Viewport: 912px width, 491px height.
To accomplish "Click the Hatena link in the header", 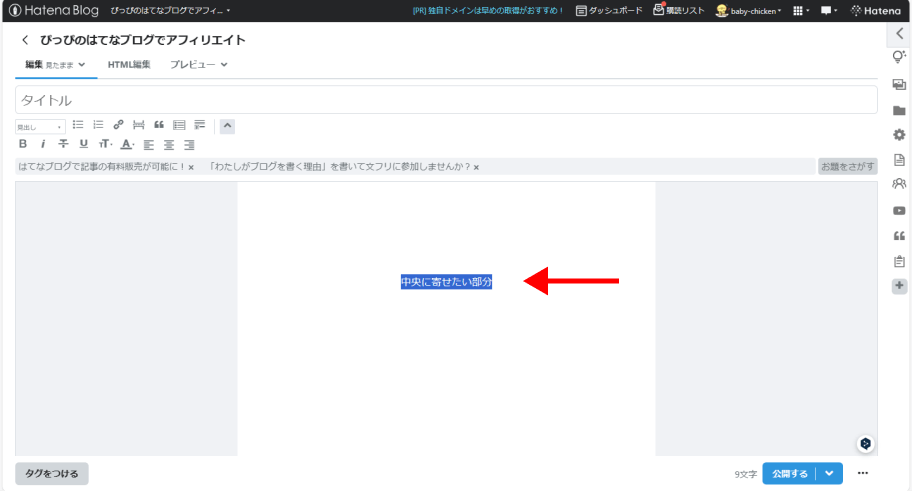I will 875,11.
